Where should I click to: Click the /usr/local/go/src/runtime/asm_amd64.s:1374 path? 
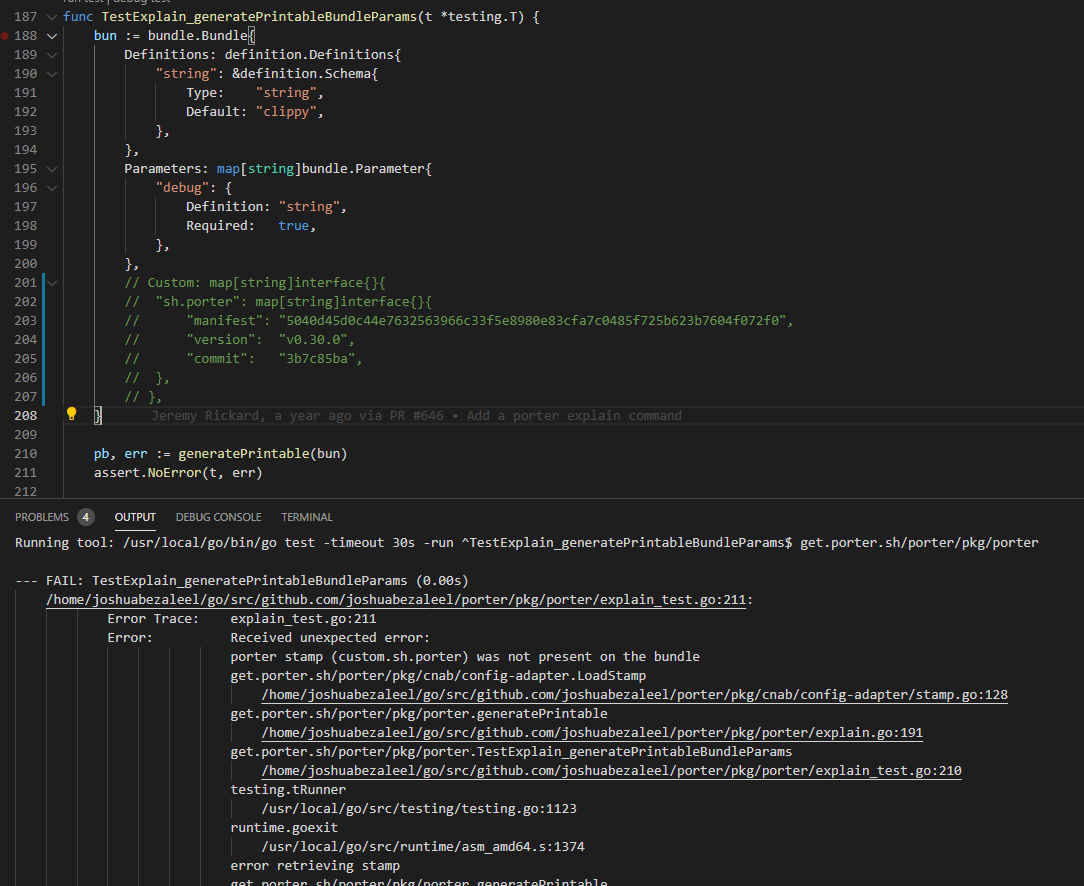coord(423,847)
